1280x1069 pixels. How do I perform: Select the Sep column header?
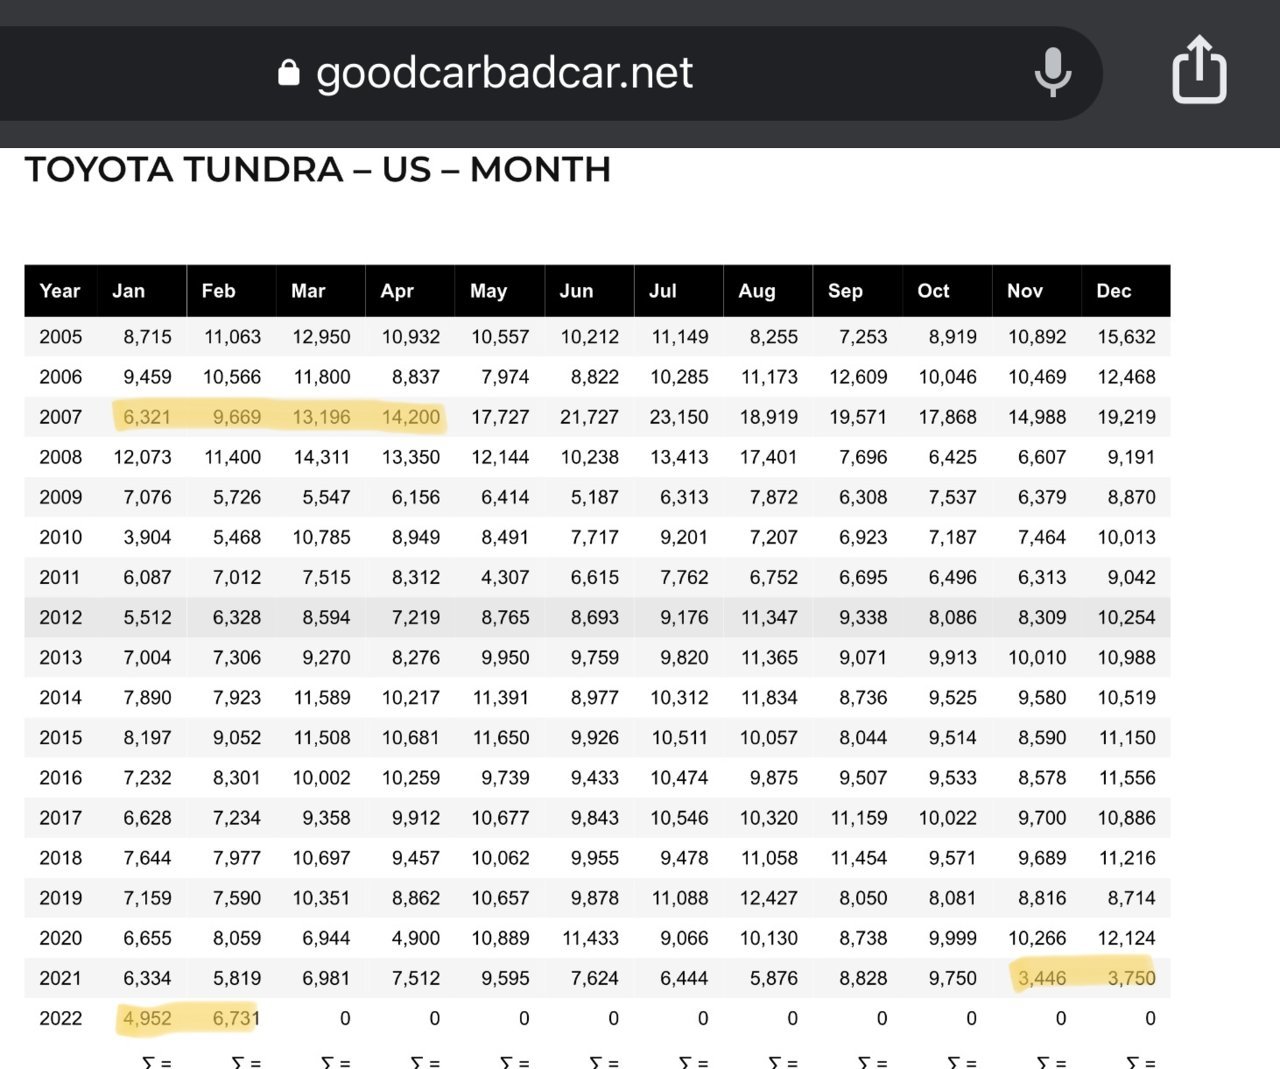pos(858,291)
